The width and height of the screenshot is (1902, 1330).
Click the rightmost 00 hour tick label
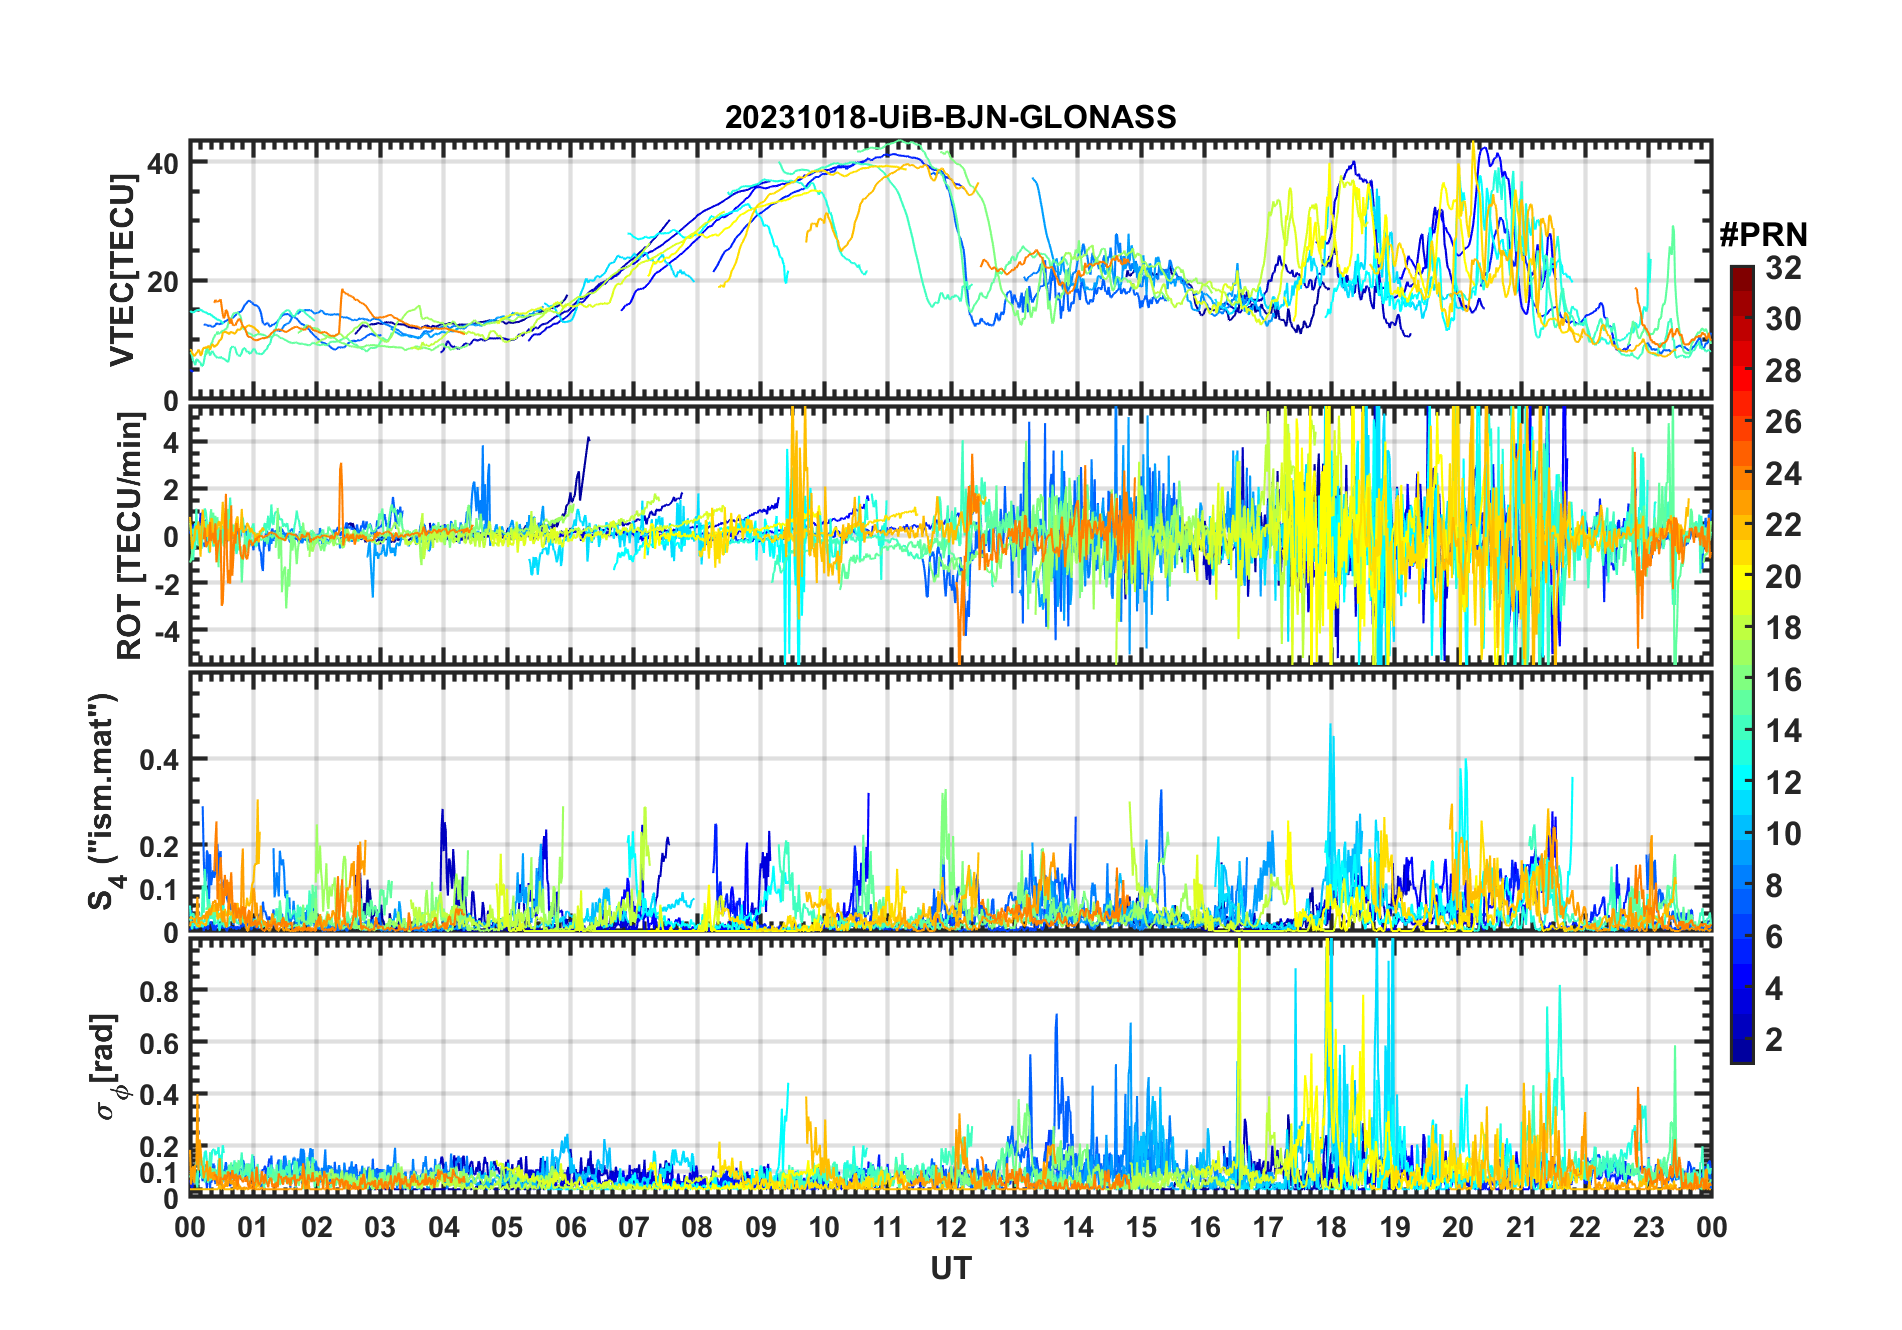click(1712, 1227)
